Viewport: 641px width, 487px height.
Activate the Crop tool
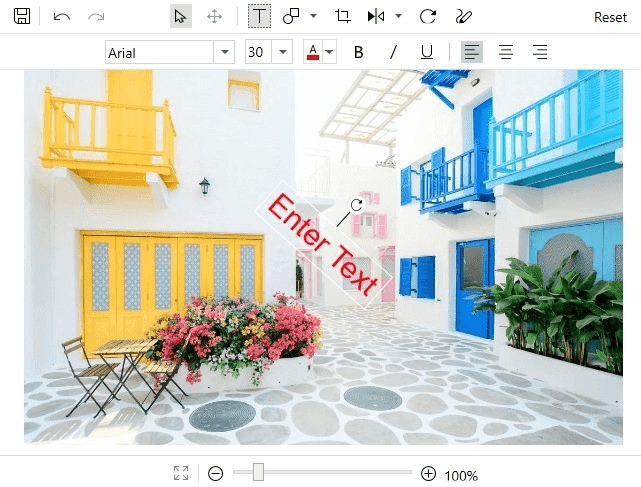[343, 17]
